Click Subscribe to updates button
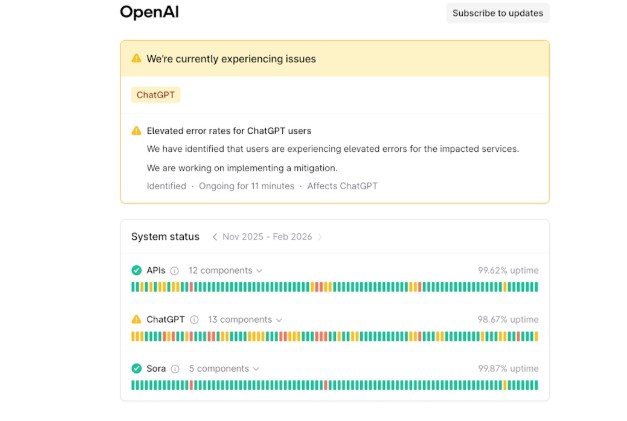 pyautogui.click(x=497, y=13)
